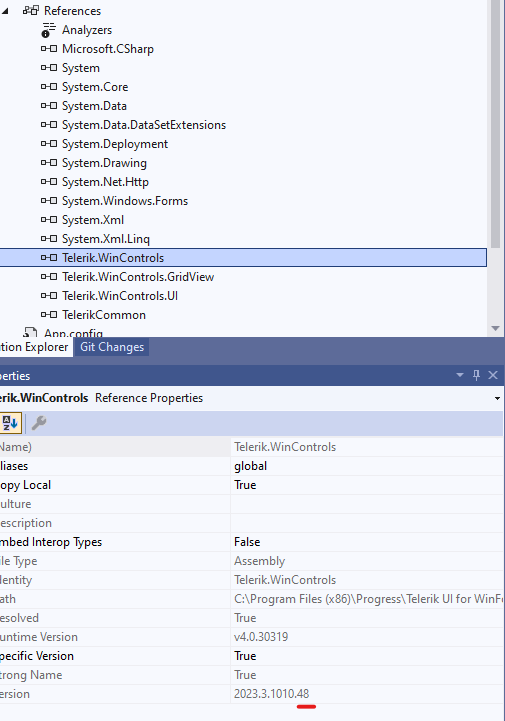Screen dimensions: 505x721
Task: Click the Copy Local value True
Action: (x=245, y=485)
